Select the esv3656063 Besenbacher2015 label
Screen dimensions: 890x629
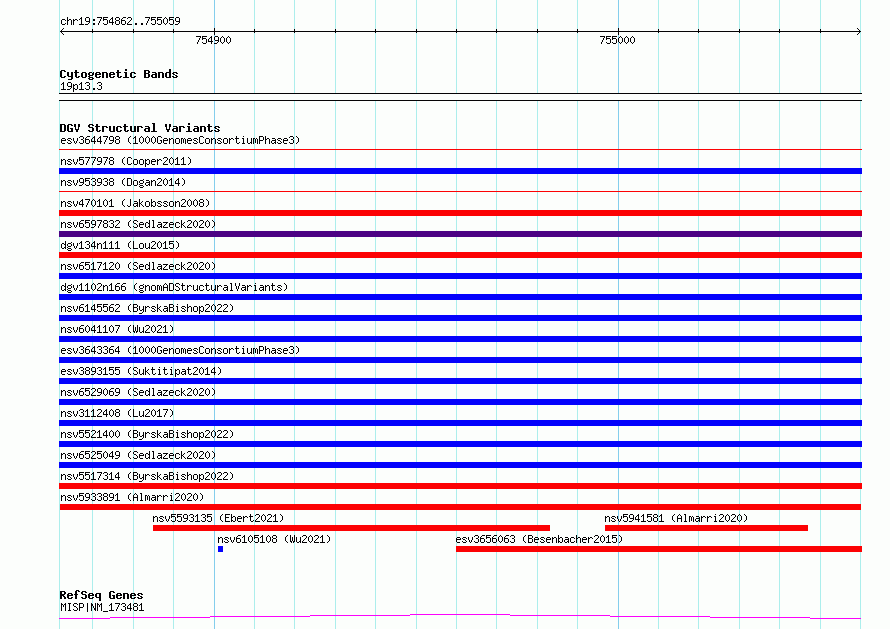coord(539,539)
